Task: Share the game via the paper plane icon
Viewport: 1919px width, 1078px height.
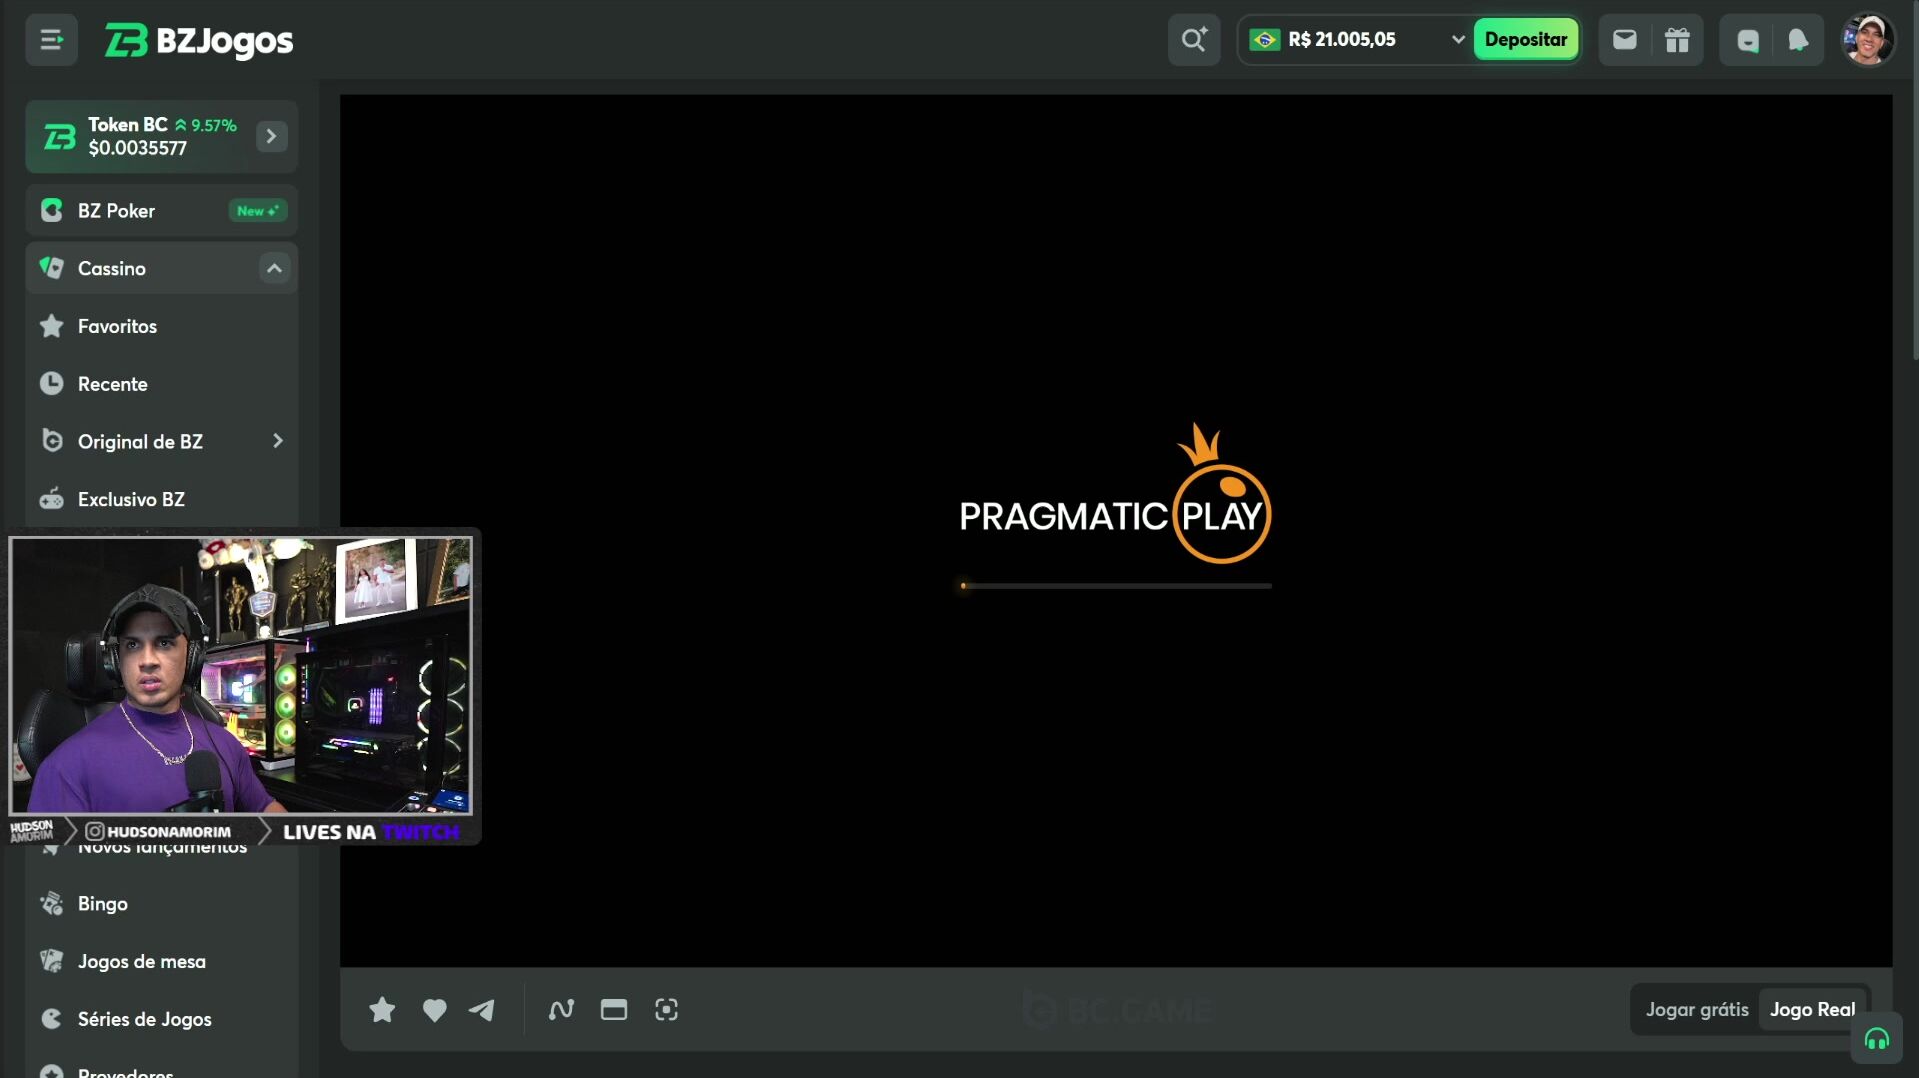Action: tap(482, 1010)
